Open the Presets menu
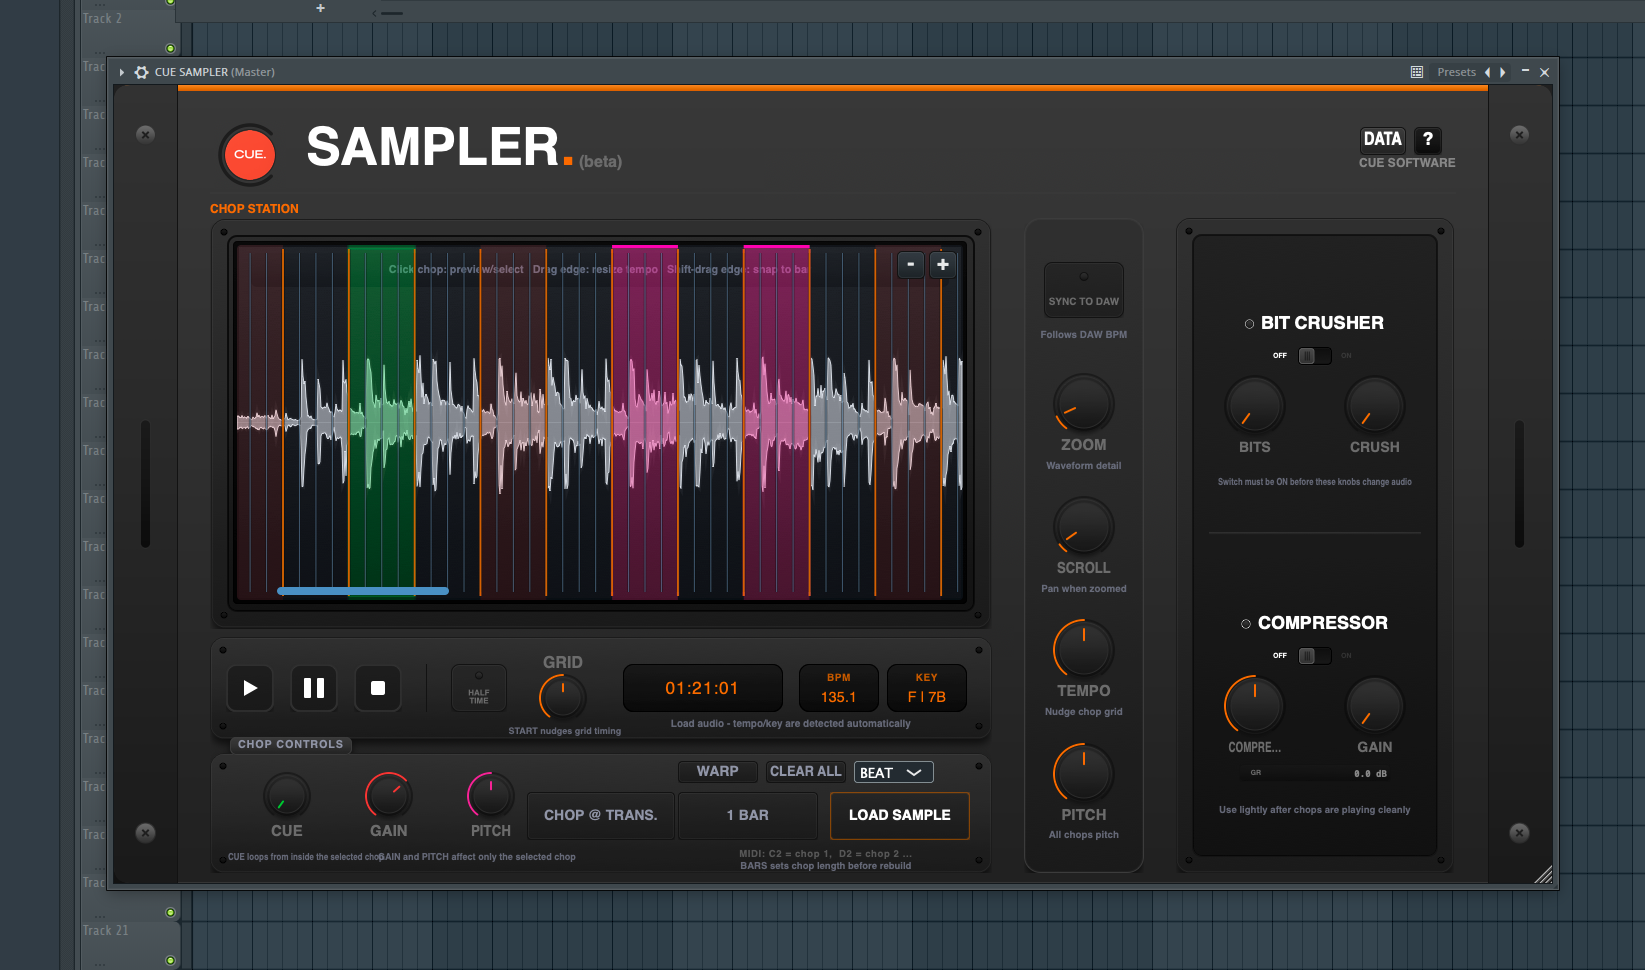The image size is (1645, 970). 1456,72
